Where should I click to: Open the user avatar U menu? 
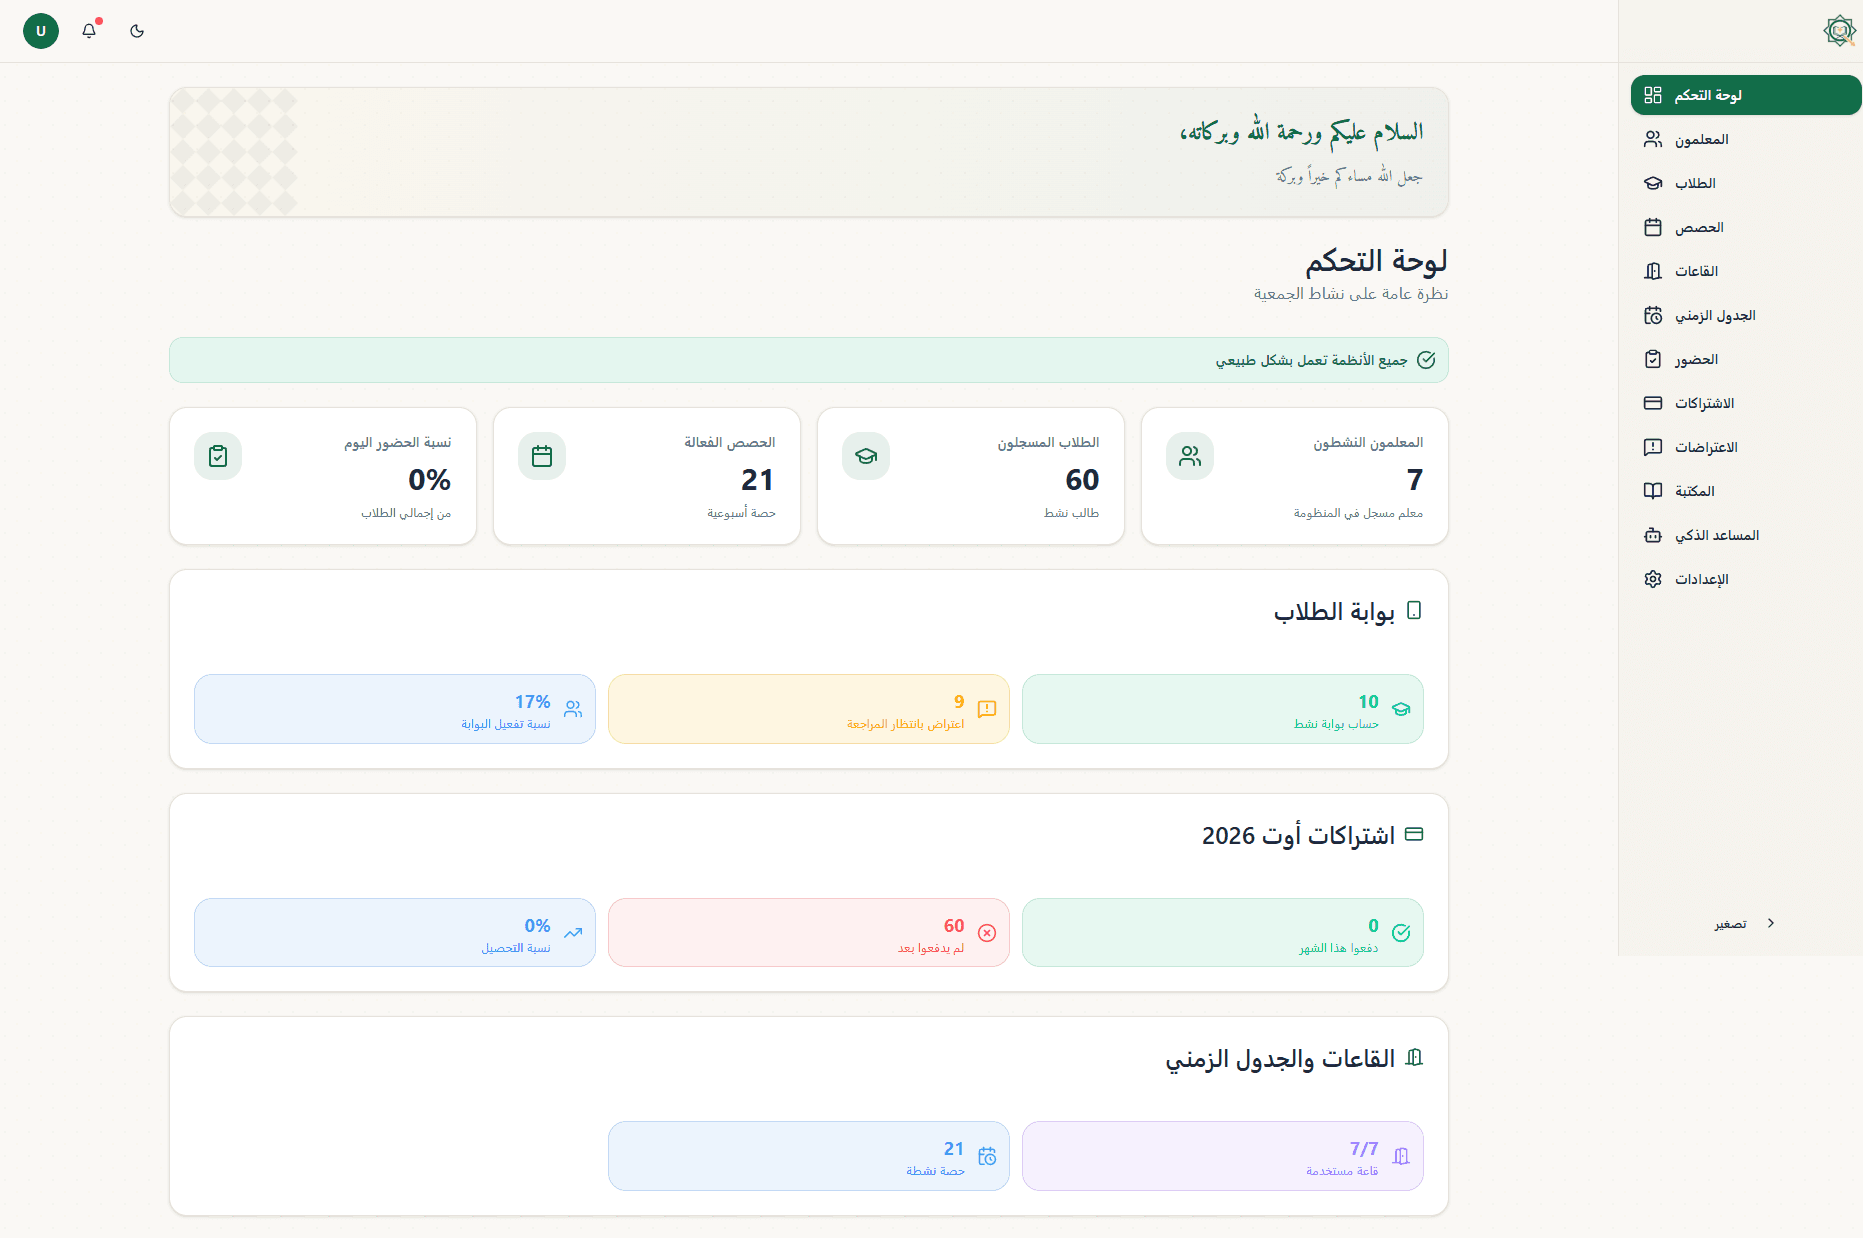pos(41,31)
